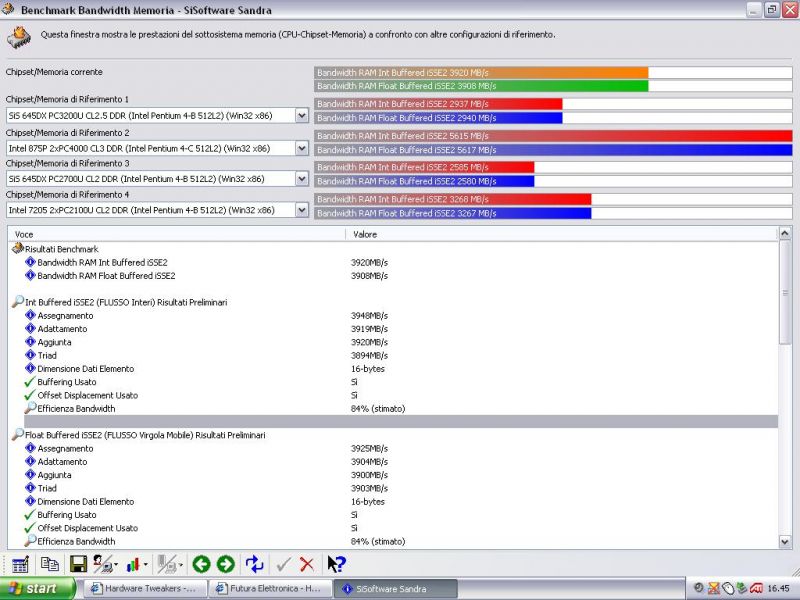The height and width of the screenshot is (600, 800).
Task: Click the results list scrollbar thumb
Action: tap(785, 292)
